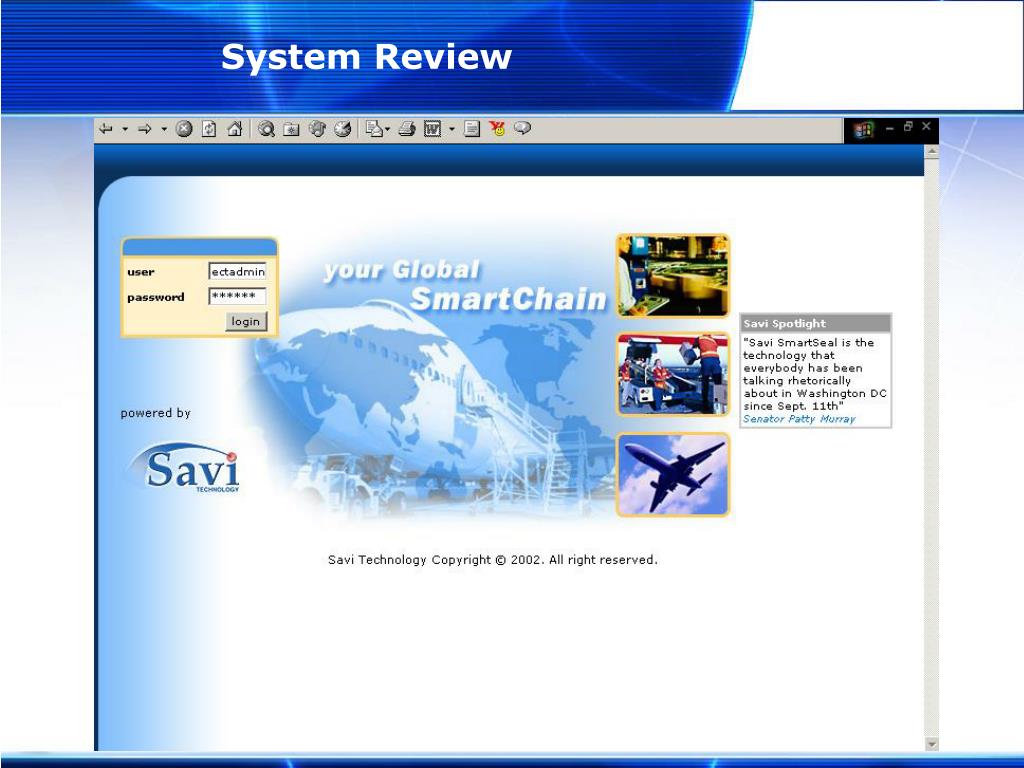Screen dimensions: 1024x768
Task: Minimize the browser window
Action: click(x=889, y=128)
